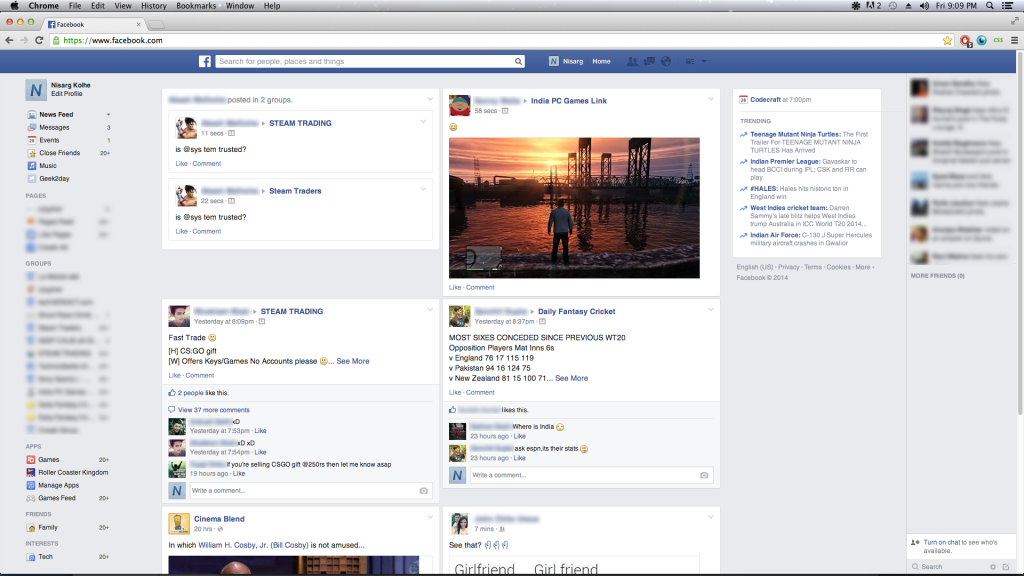Open the Teenage Mutant Ninja Turtles trending topic

pos(795,135)
